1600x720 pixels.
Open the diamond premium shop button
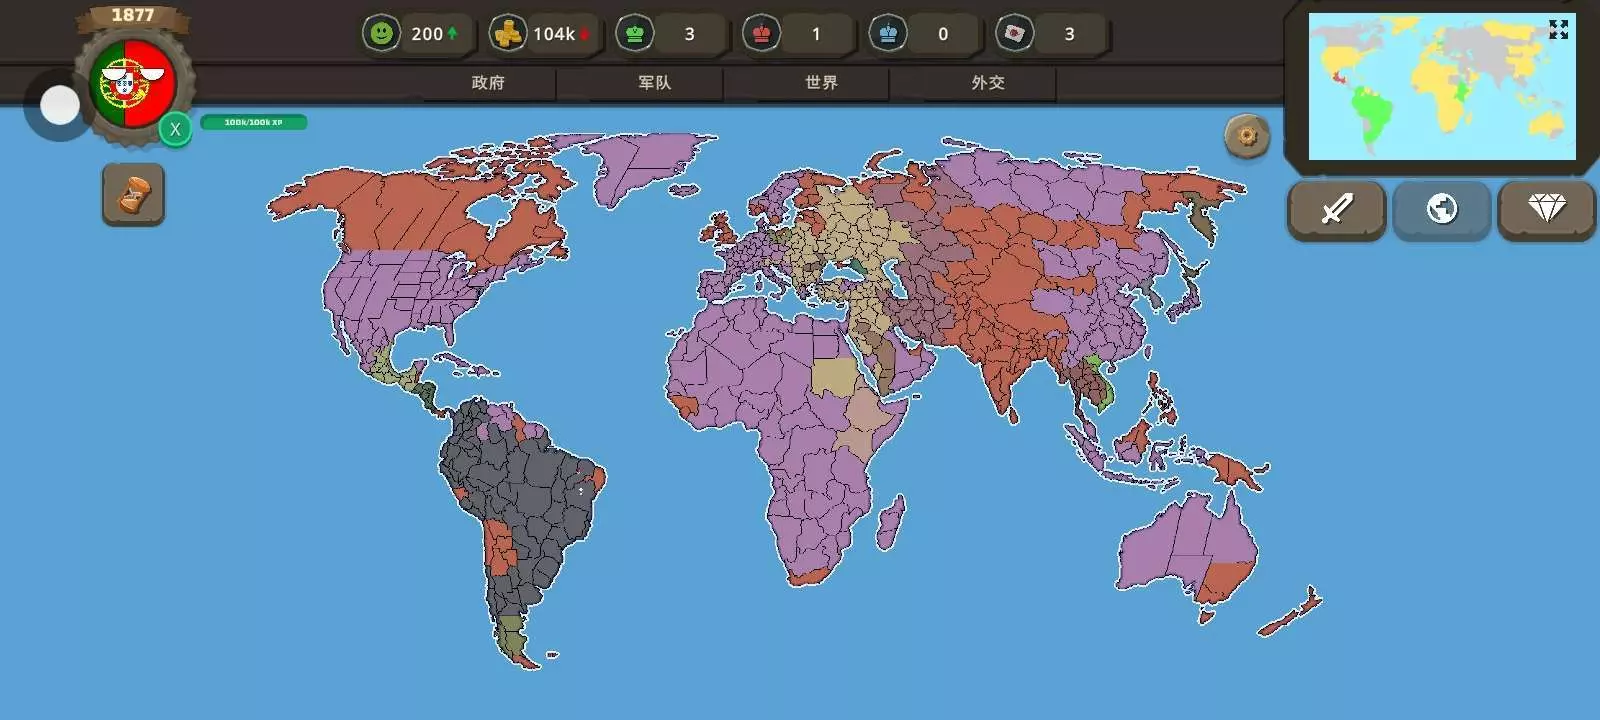[x=1546, y=209]
